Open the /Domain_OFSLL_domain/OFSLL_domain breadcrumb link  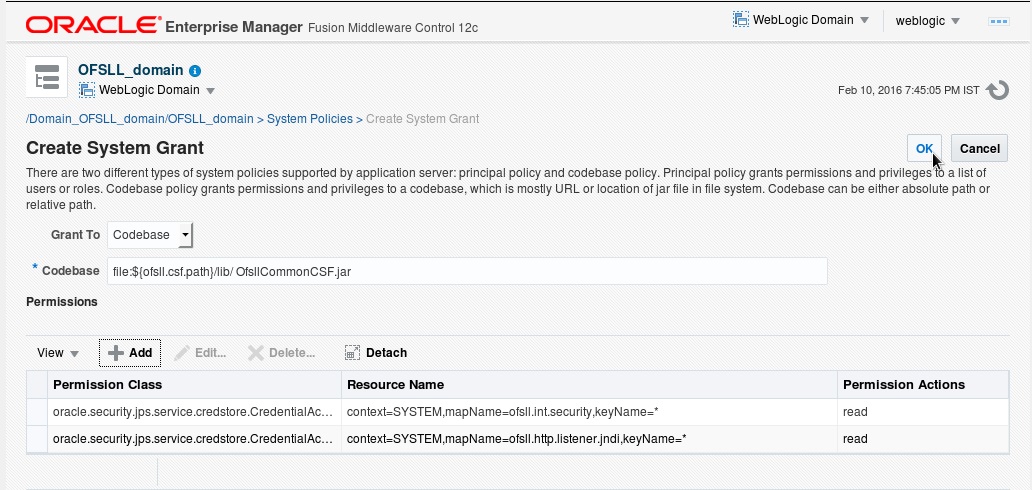(x=140, y=119)
